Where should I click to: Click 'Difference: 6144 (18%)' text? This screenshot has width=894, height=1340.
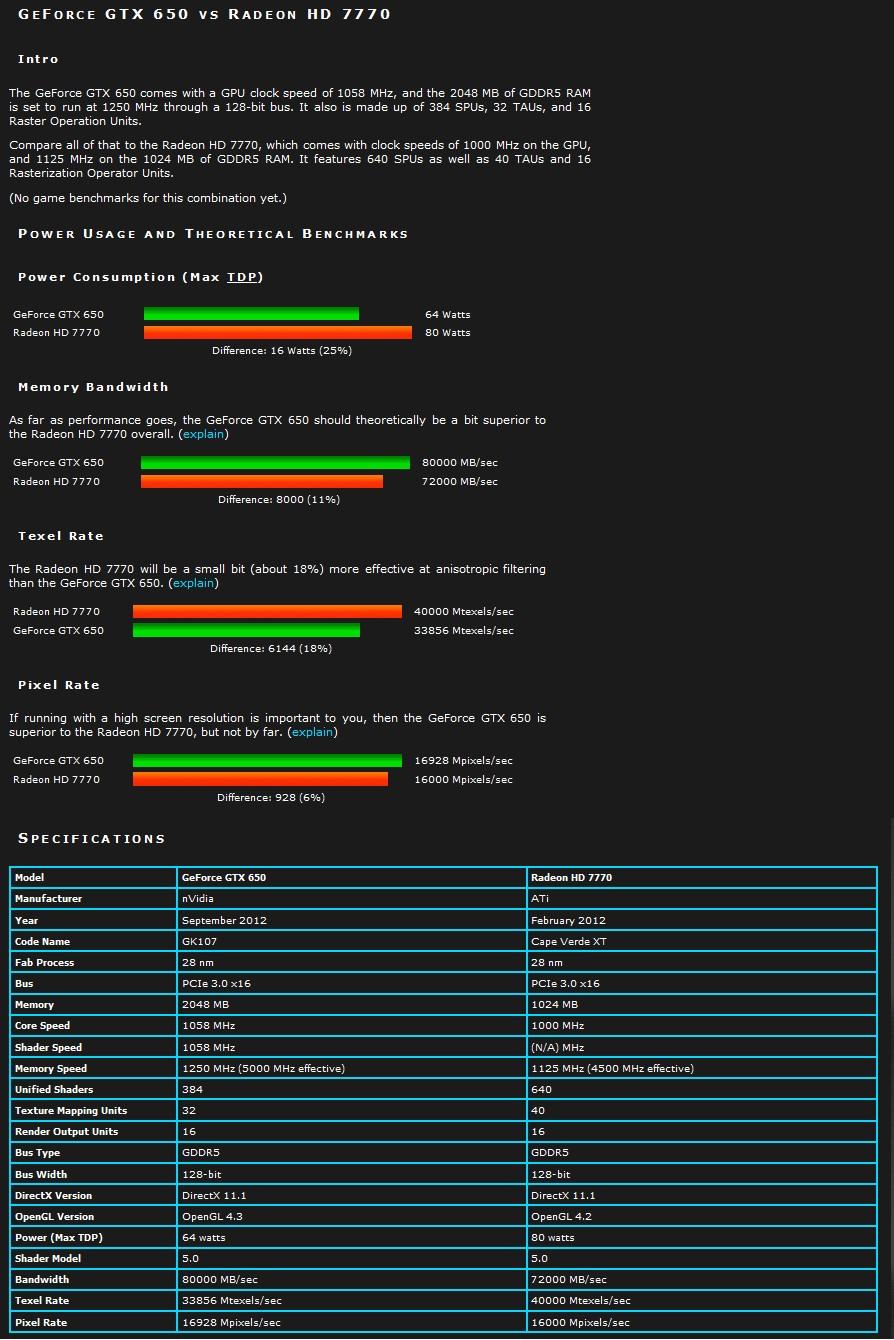point(271,649)
